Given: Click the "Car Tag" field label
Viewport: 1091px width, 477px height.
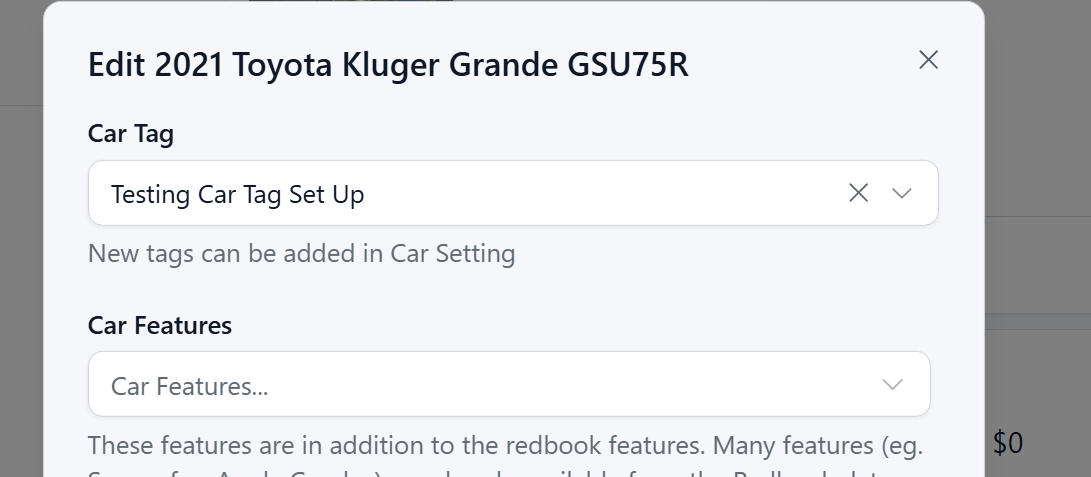Looking at the screenshot, I should coord(131,134).
